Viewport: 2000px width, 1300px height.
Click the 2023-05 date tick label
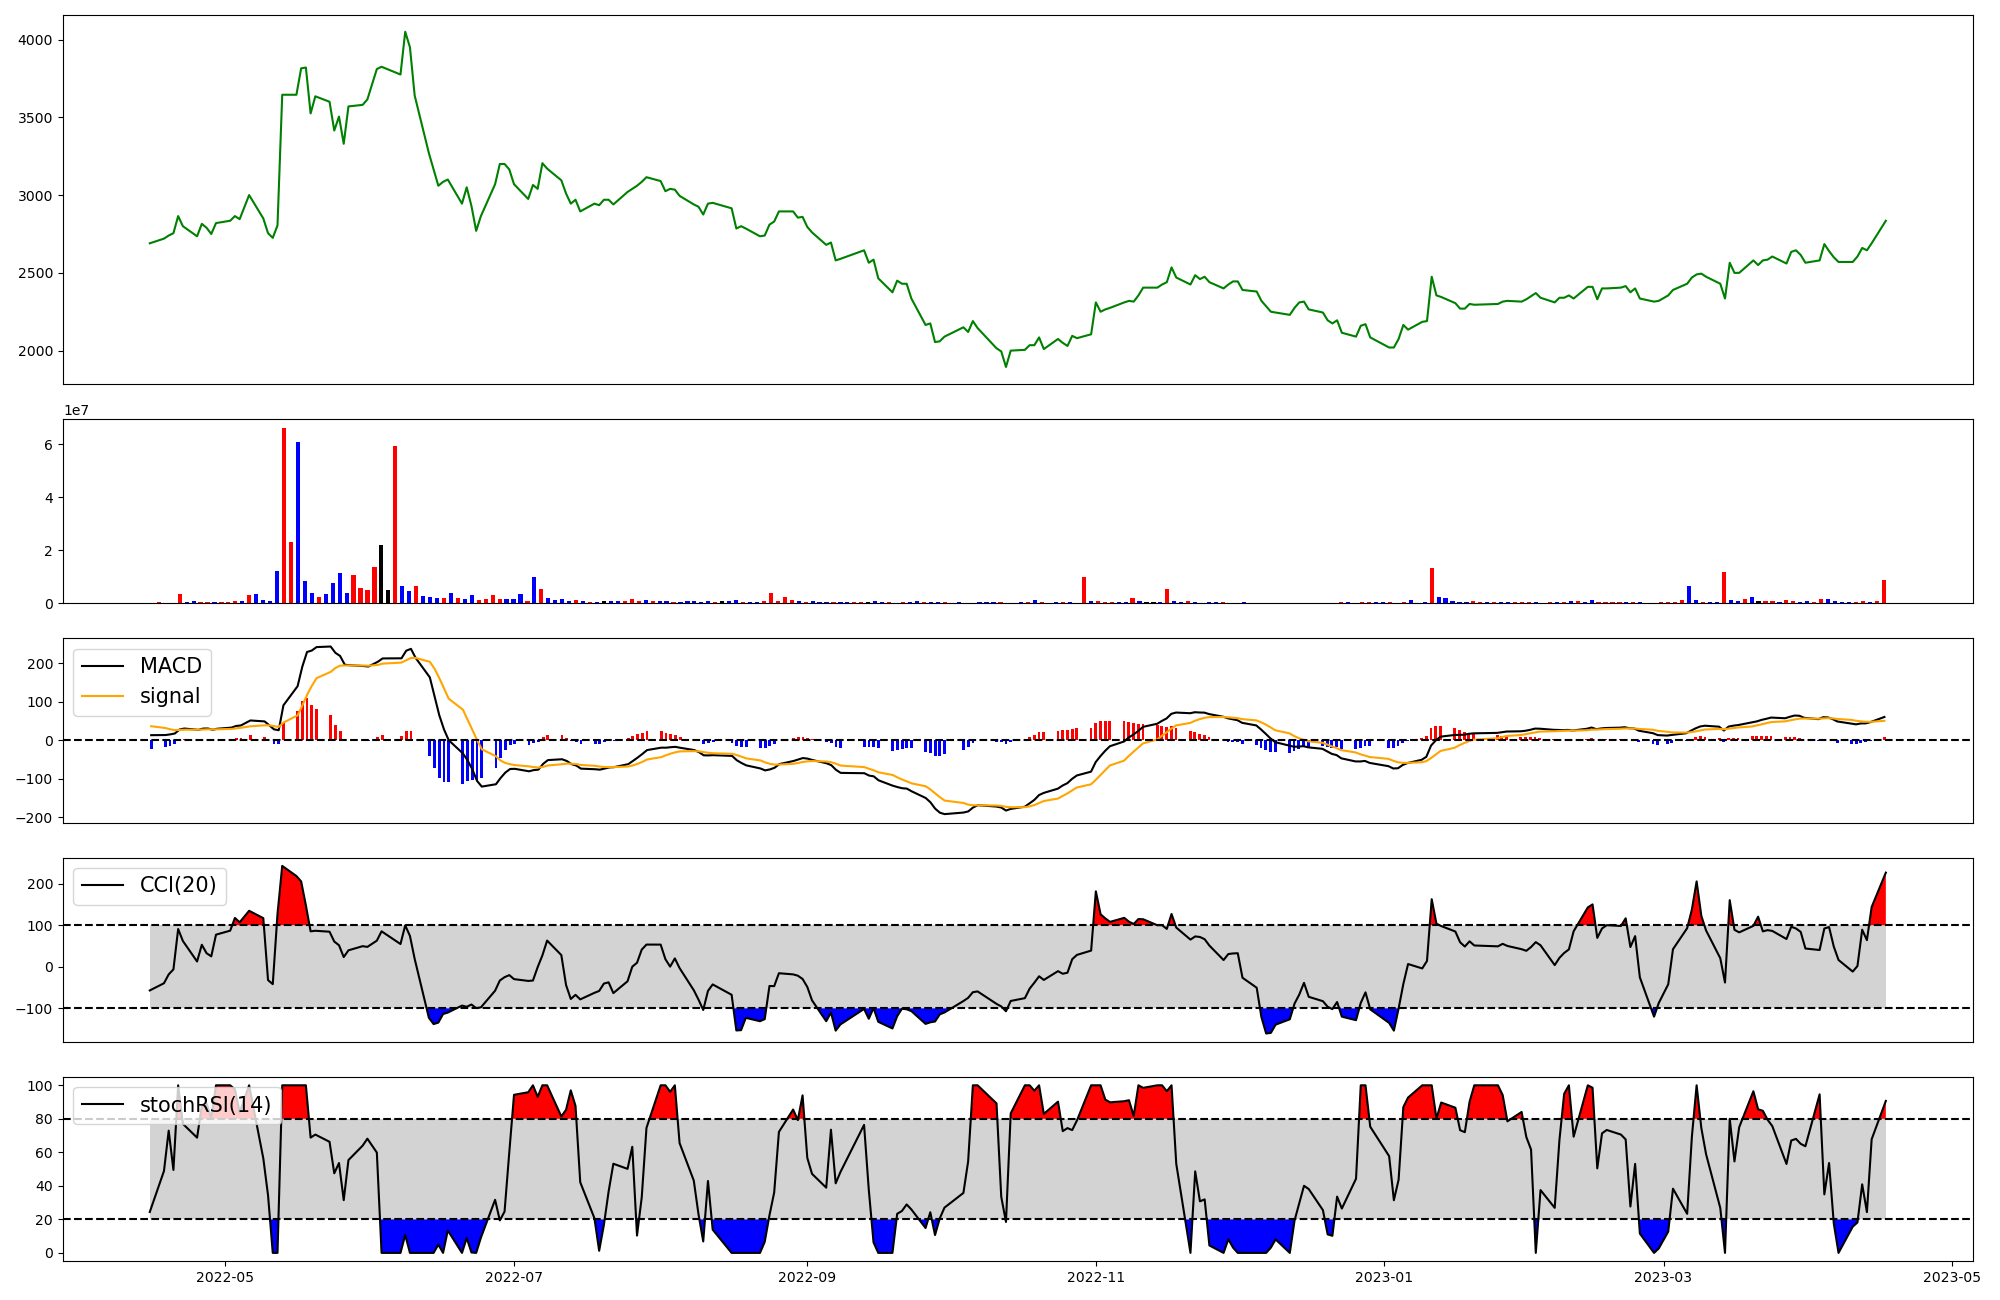pos(1952,1277)
